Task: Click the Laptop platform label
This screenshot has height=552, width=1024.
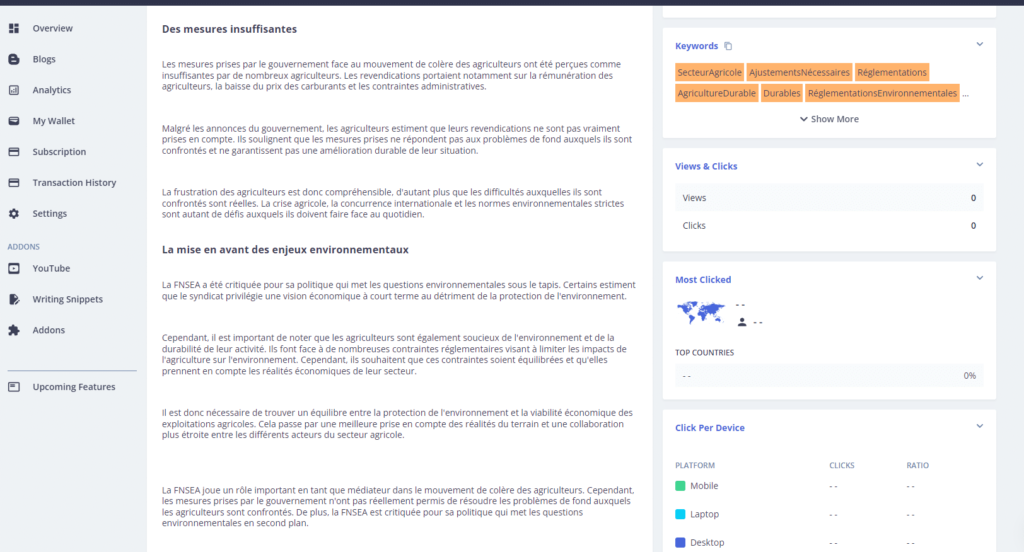Action: pos(705,514)
